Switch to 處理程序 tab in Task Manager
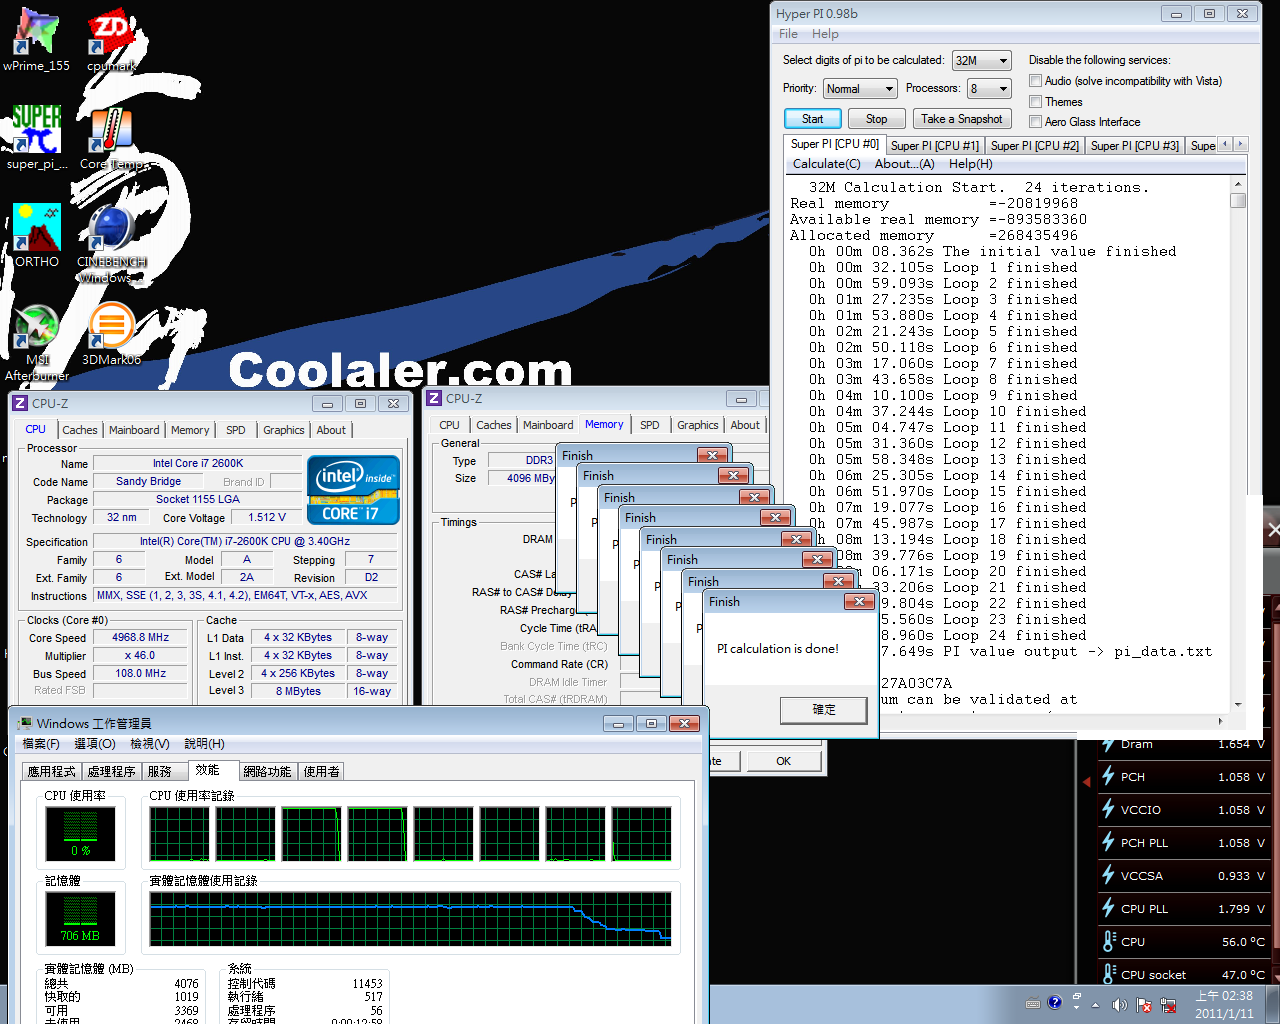 111,771
